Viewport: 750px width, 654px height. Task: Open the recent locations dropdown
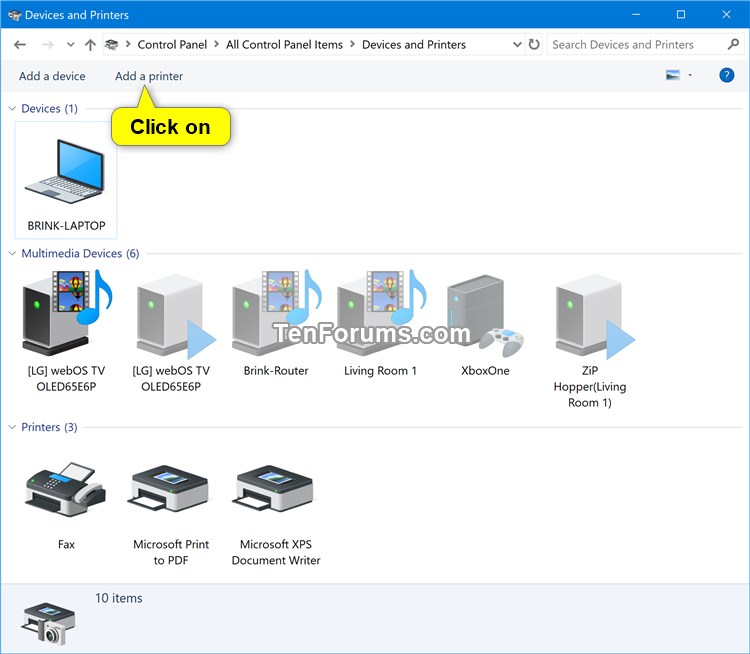click(x=70, y=45)
